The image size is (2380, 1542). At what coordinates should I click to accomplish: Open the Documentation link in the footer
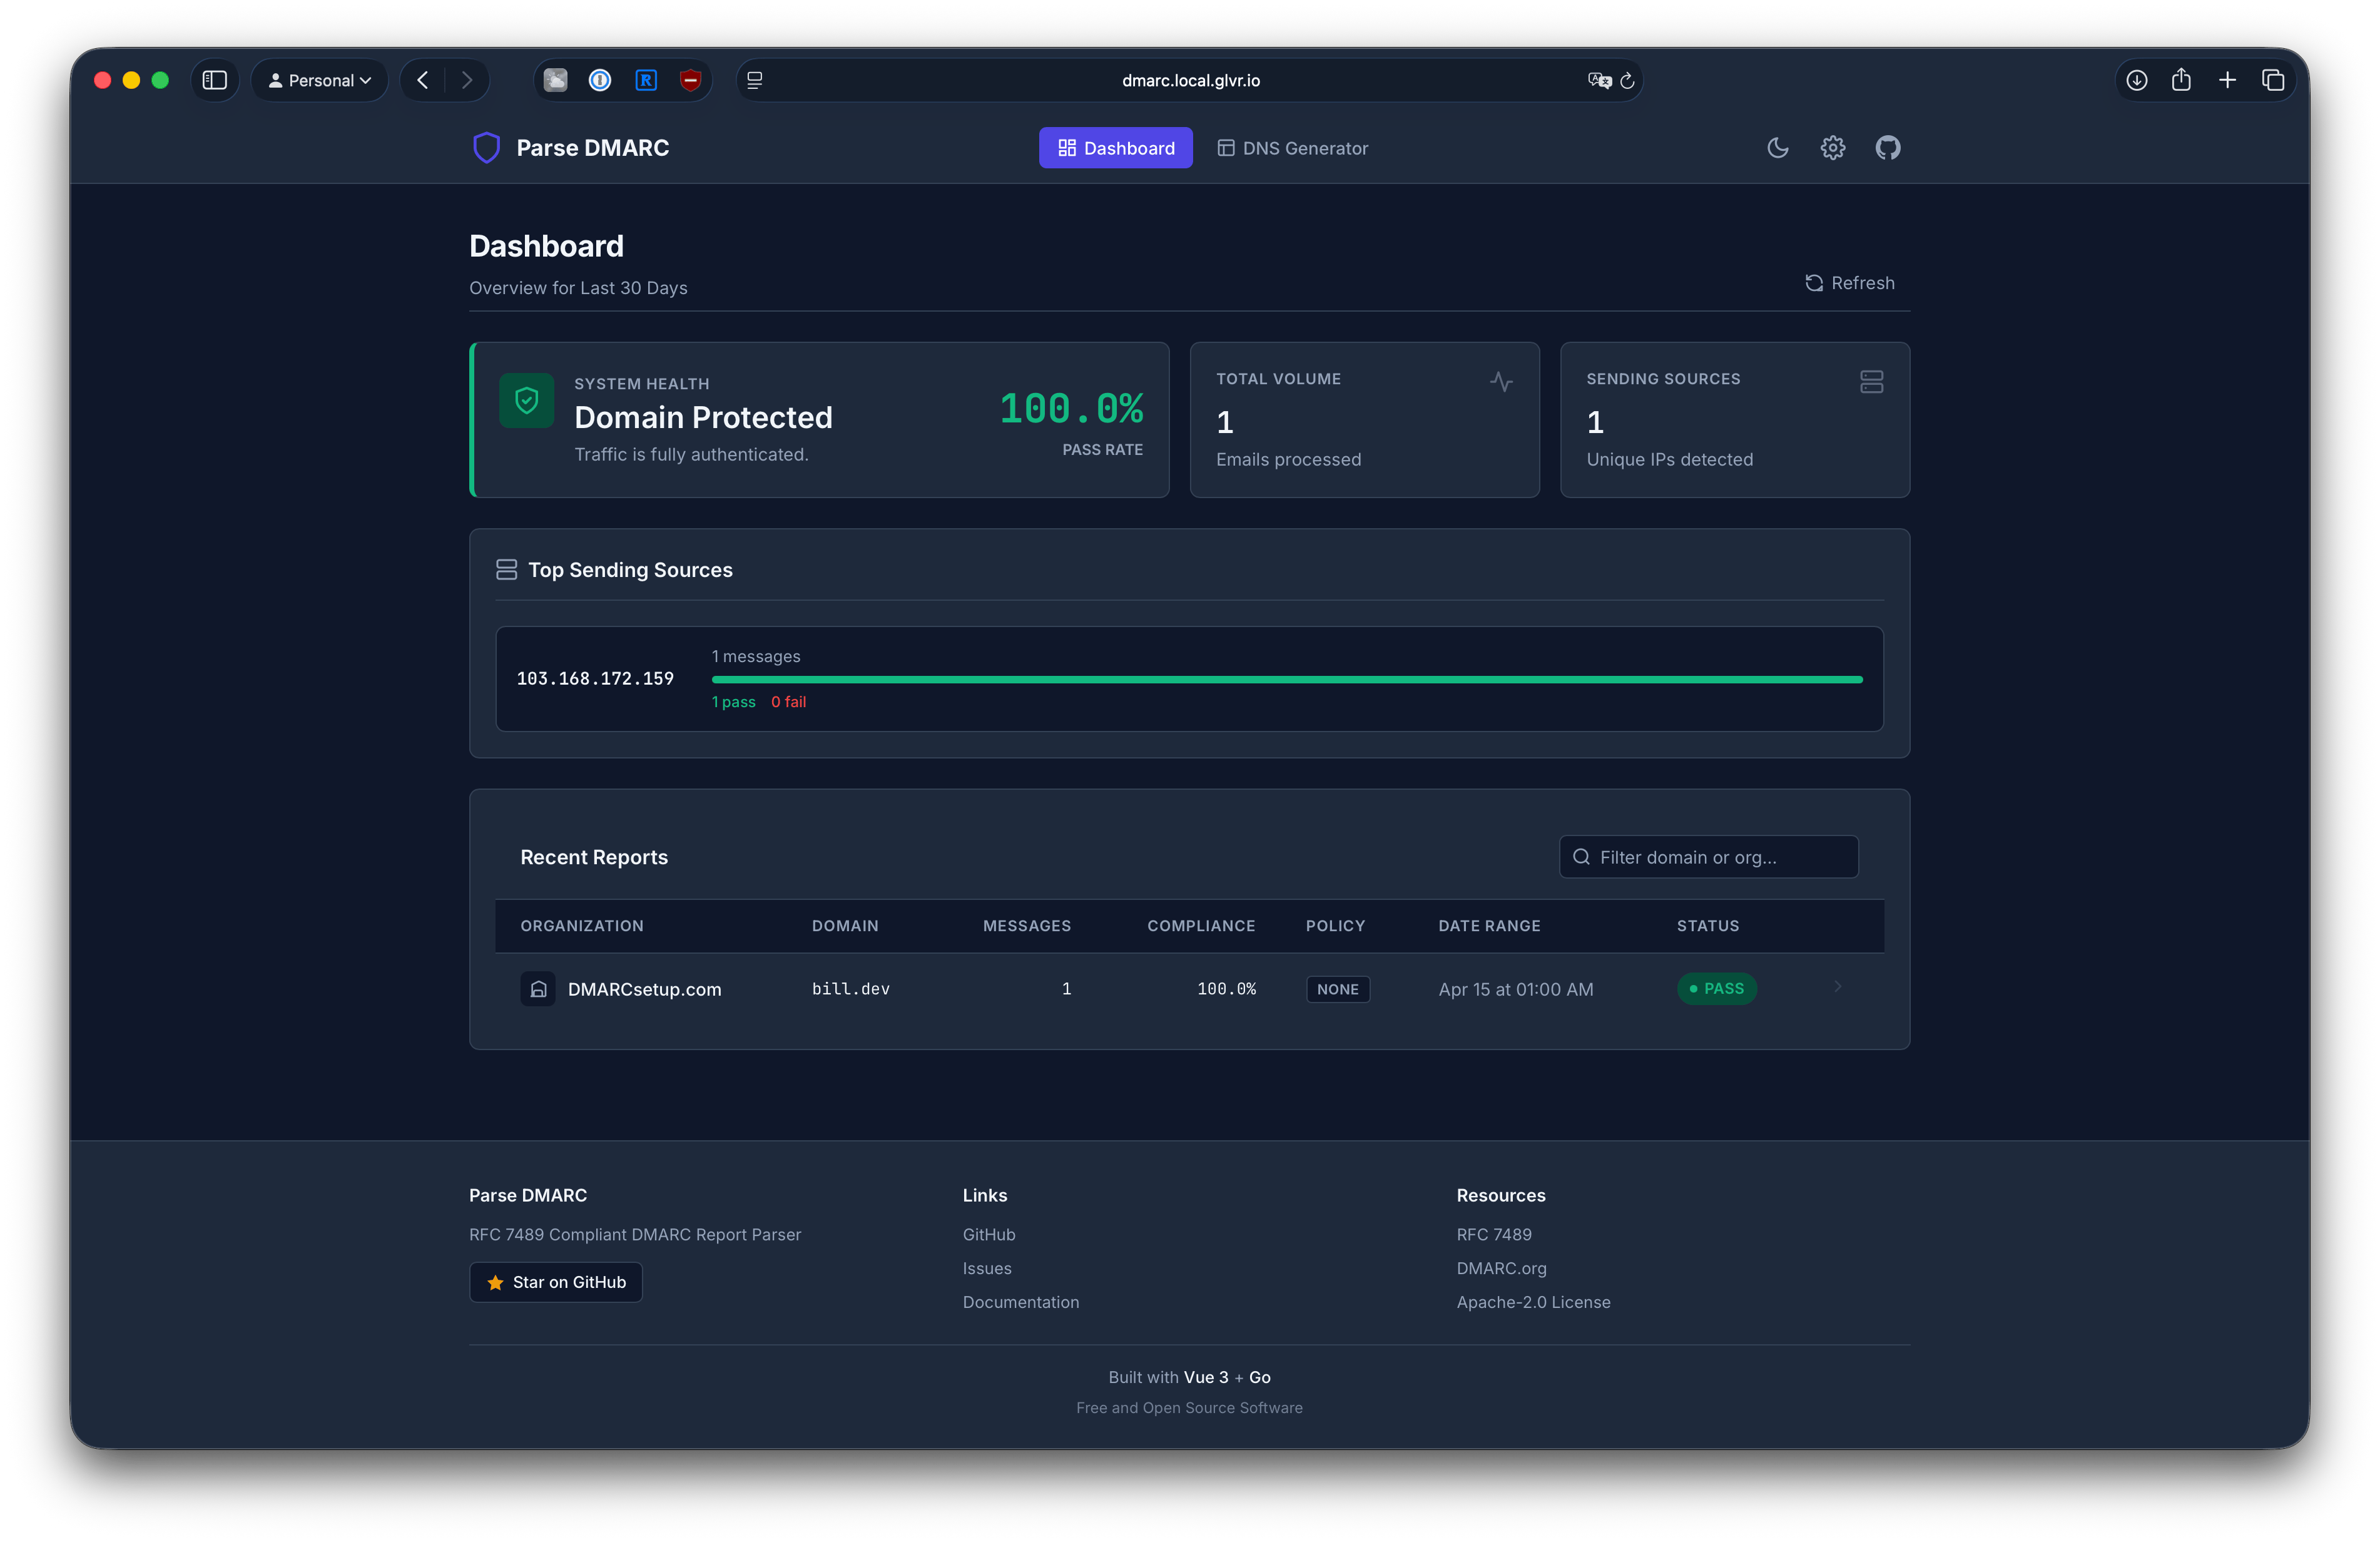pos(1020,1302)
